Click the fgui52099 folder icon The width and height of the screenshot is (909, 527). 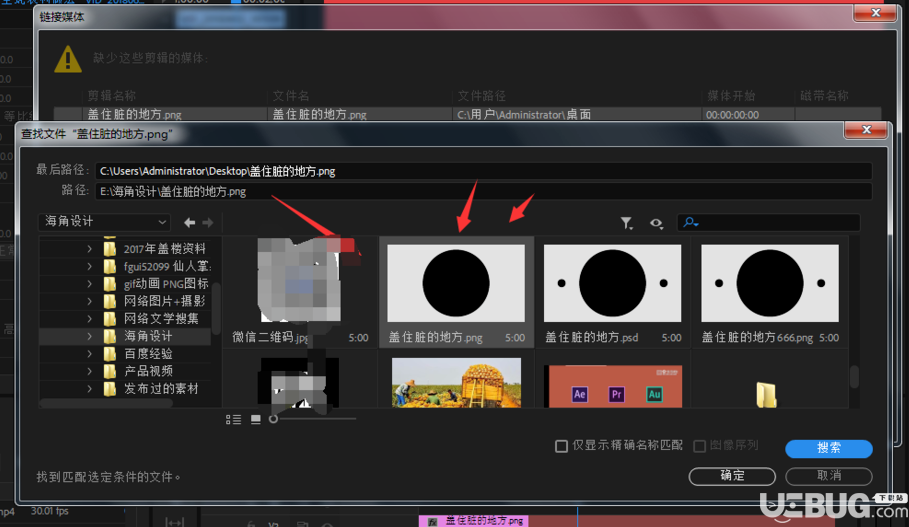pyautogui.click(x=110, y=267)
